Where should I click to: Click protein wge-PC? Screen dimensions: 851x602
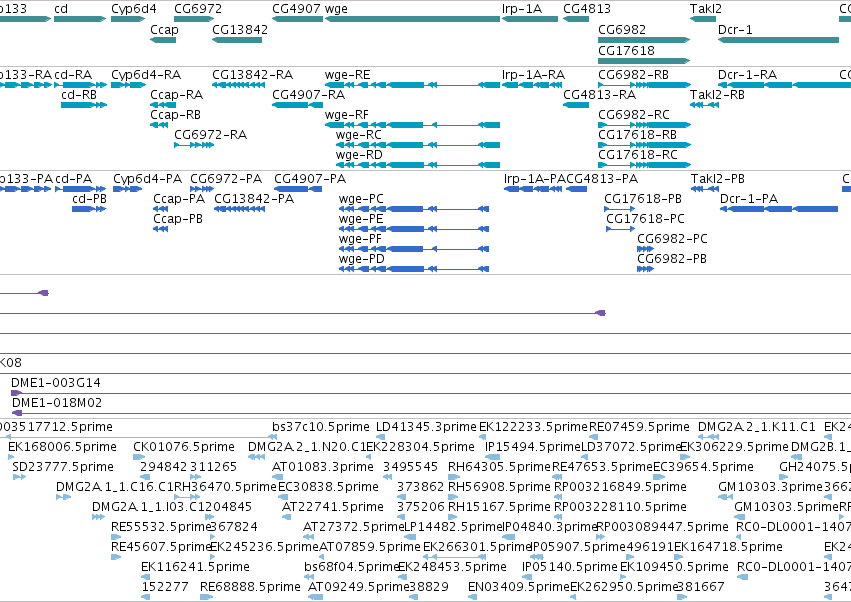click(x=414, y=210)
